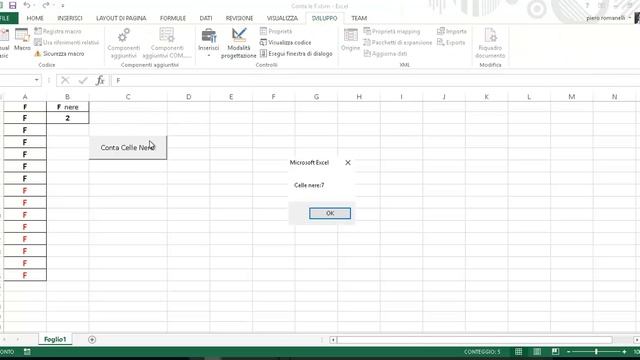The width and height of the screenshot is (640, 360).
Task: Click OK in the message box
Action: [x=330, y=213]
